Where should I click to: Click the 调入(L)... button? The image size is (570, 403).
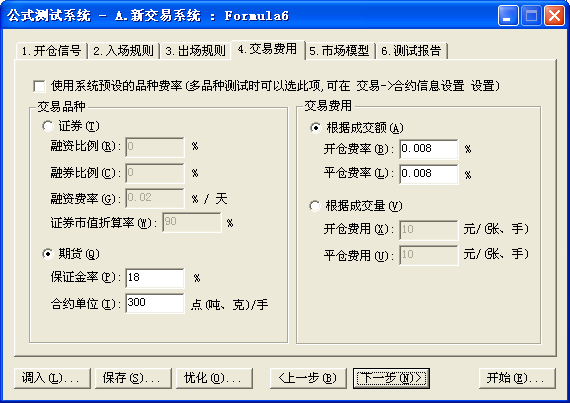52,378
